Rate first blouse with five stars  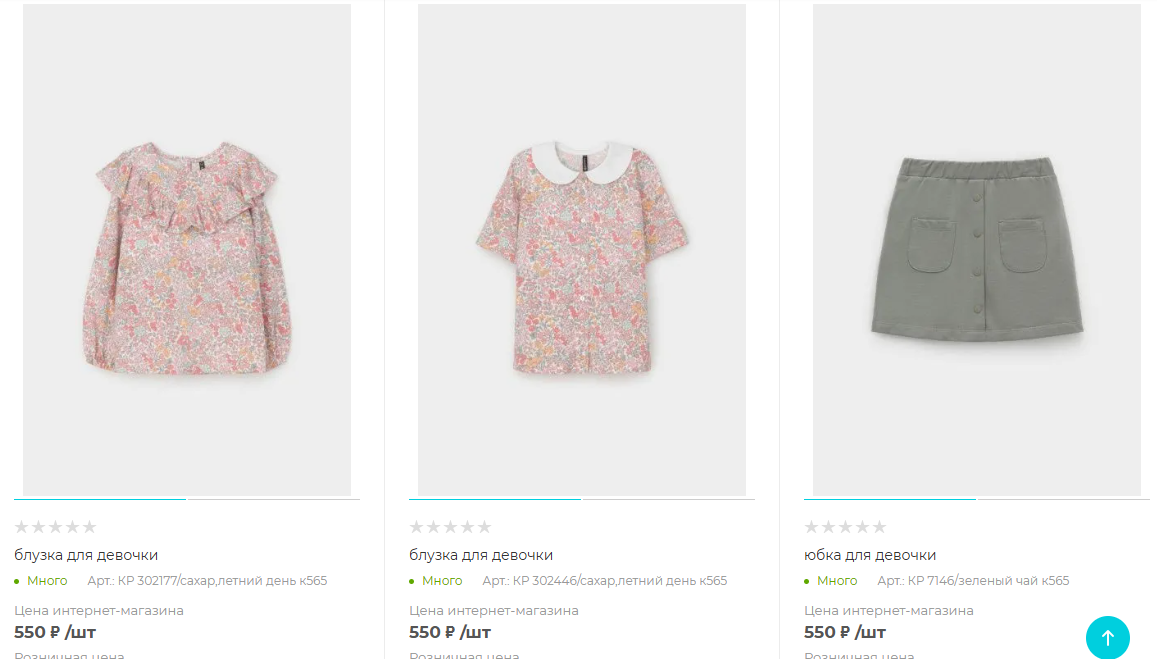tap(89, 527)
